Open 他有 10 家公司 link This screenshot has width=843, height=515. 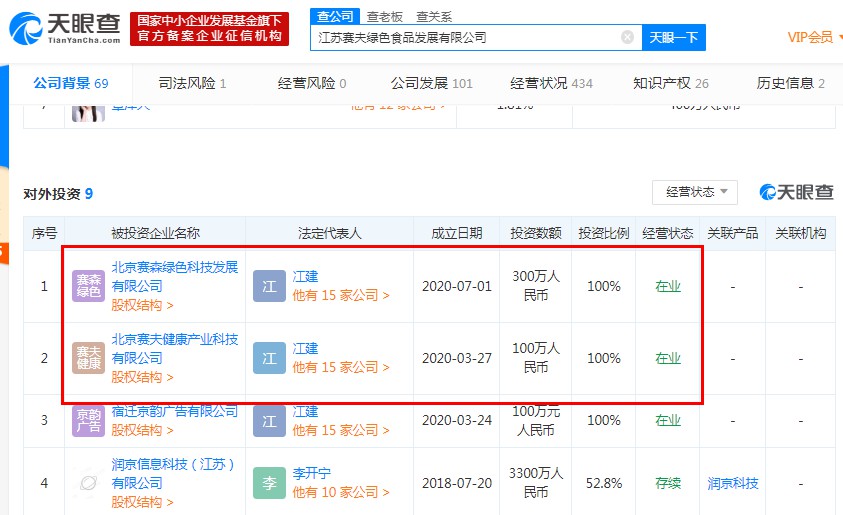pos(341,492)
